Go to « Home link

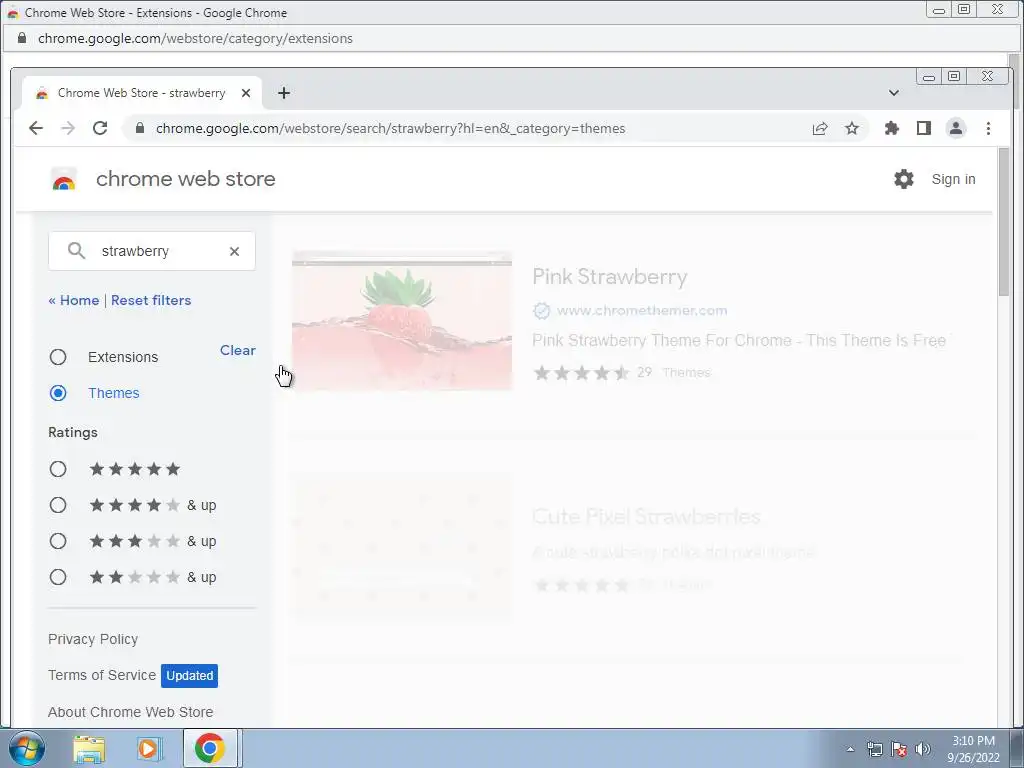pyautogui.click(x=74, y=300)
